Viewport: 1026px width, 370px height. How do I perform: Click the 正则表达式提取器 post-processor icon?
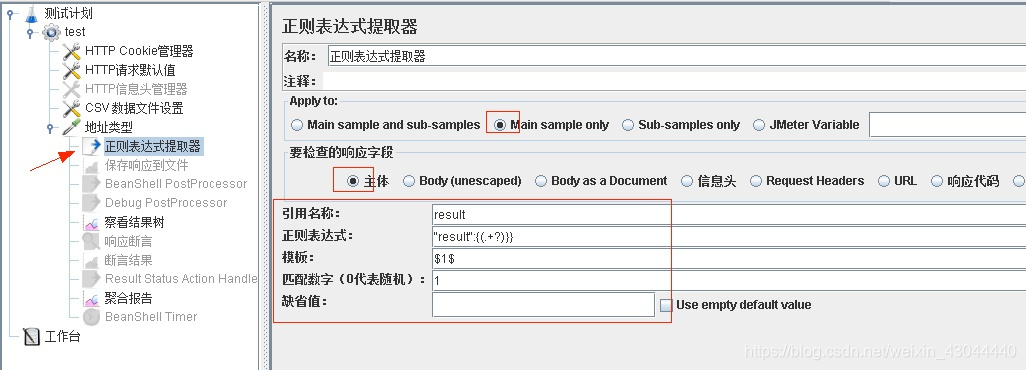[x=92, y=147]
